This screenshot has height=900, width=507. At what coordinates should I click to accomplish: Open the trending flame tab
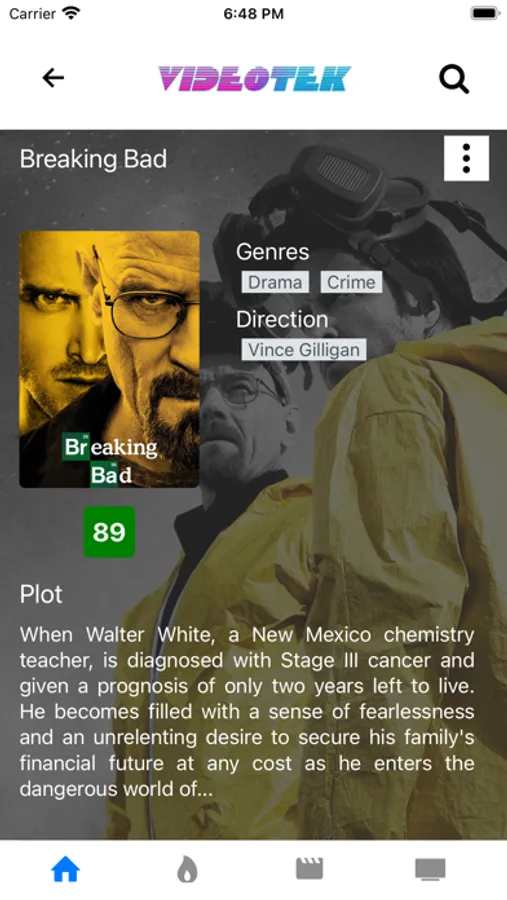pos(187,870)
